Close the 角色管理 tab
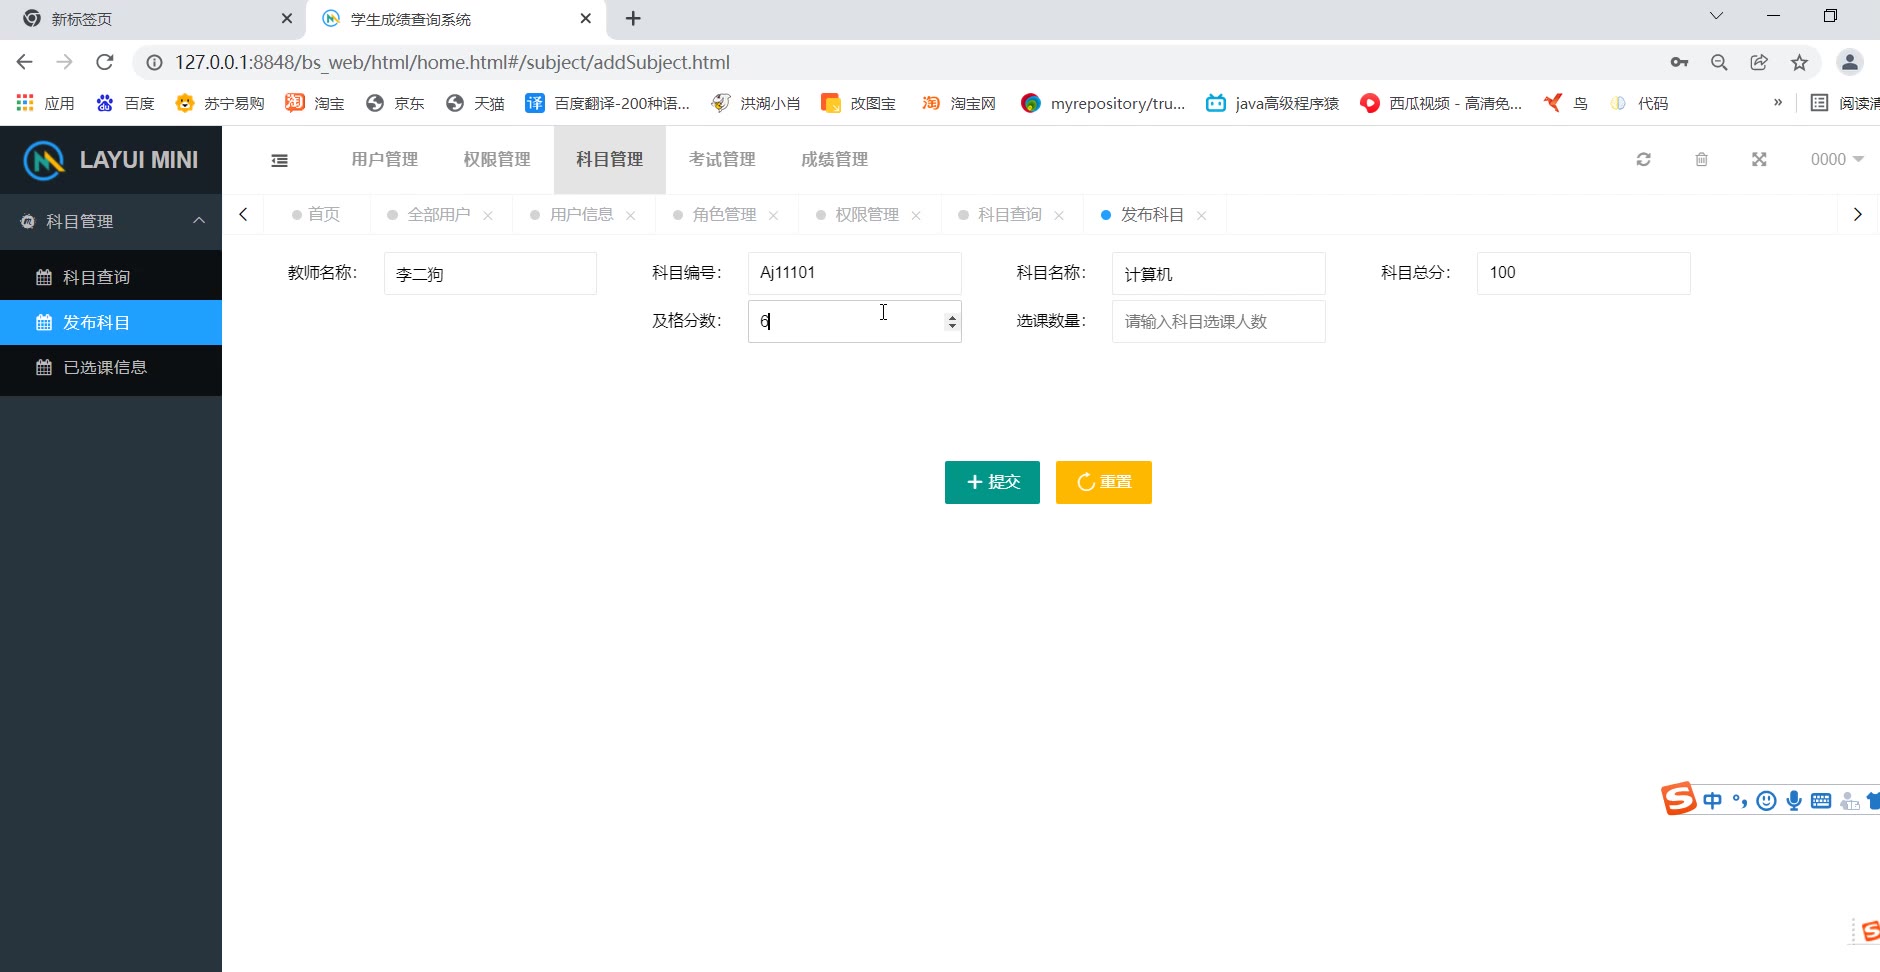The height and width of the screenshot is (972, 1880). coord(773,216)
